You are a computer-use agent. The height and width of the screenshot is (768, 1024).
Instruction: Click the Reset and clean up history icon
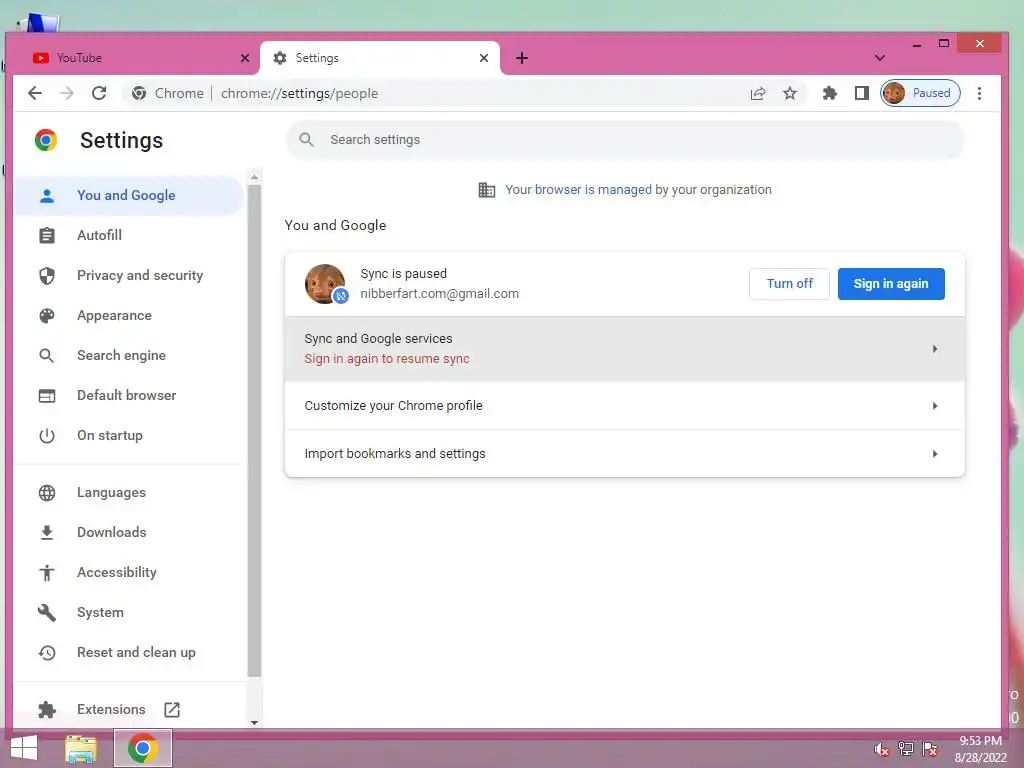point(46,652)
